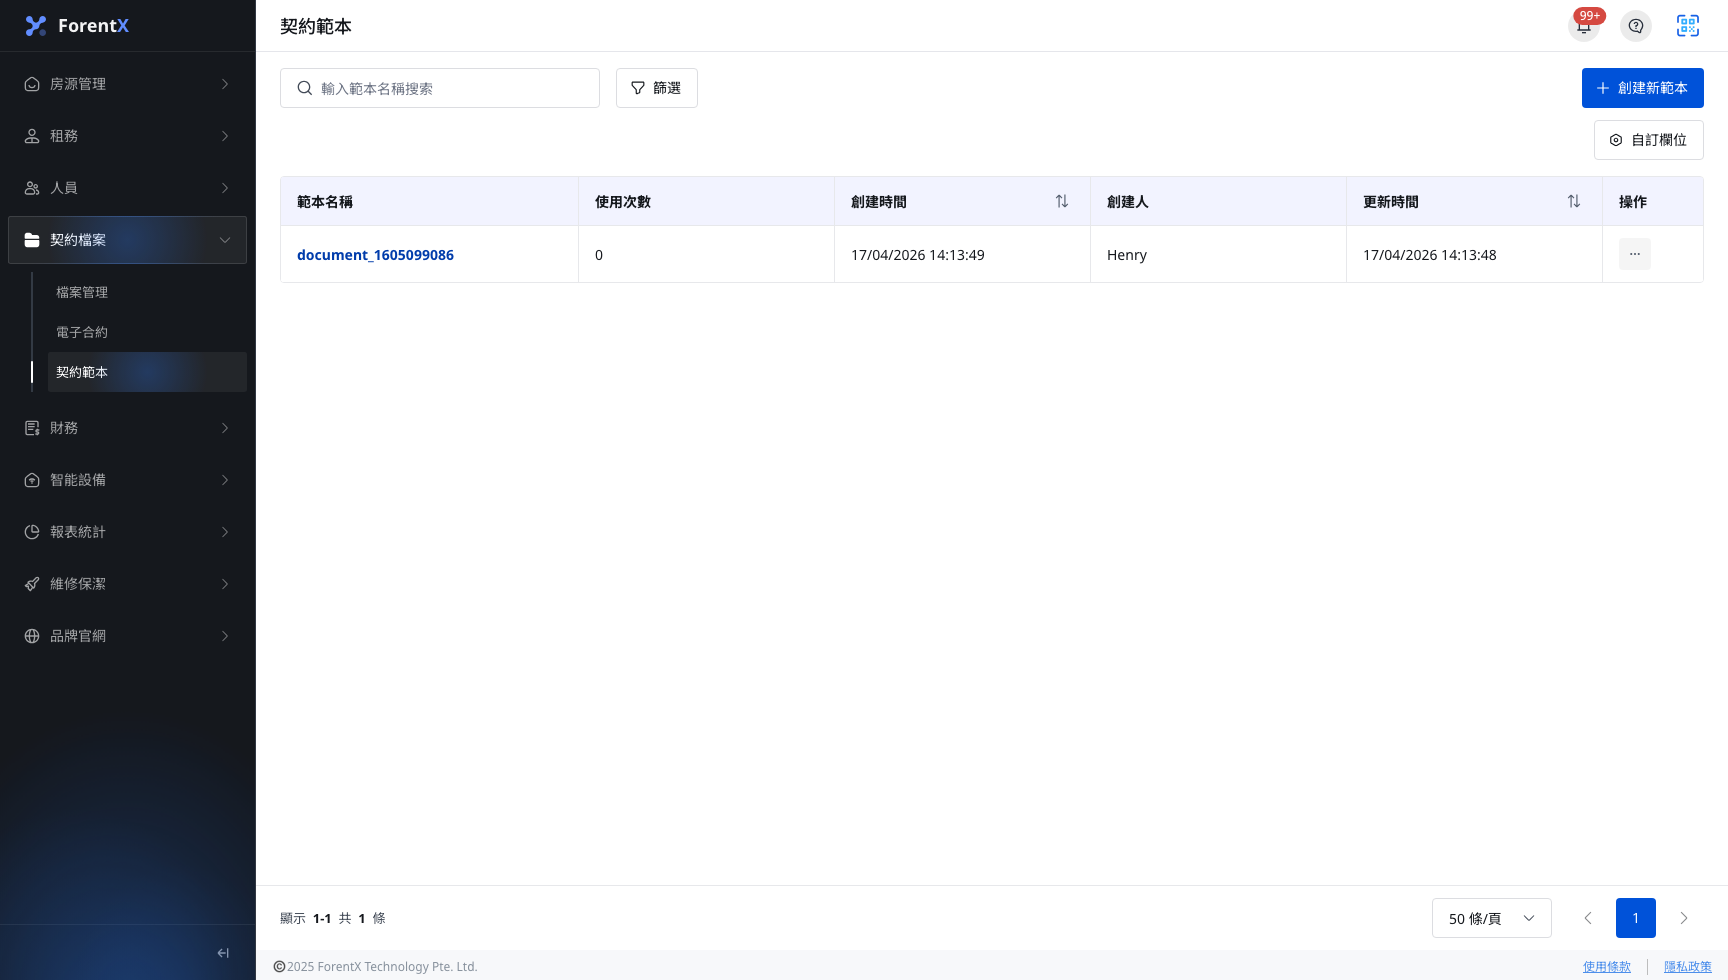Click the 財務 ledger icon
This screenshot has height=980, width=1728.
tap(32, 428)
